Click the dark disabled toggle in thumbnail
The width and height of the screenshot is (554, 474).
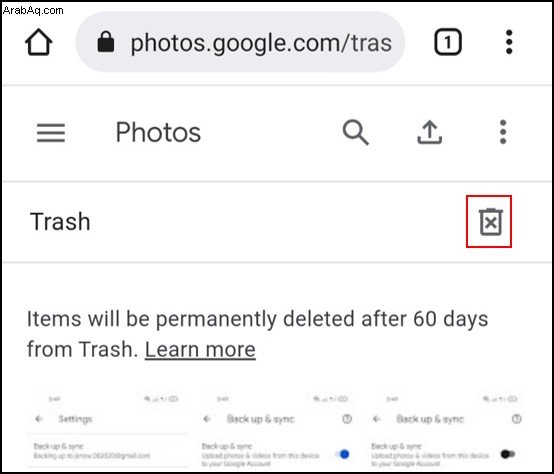(508, 454)
